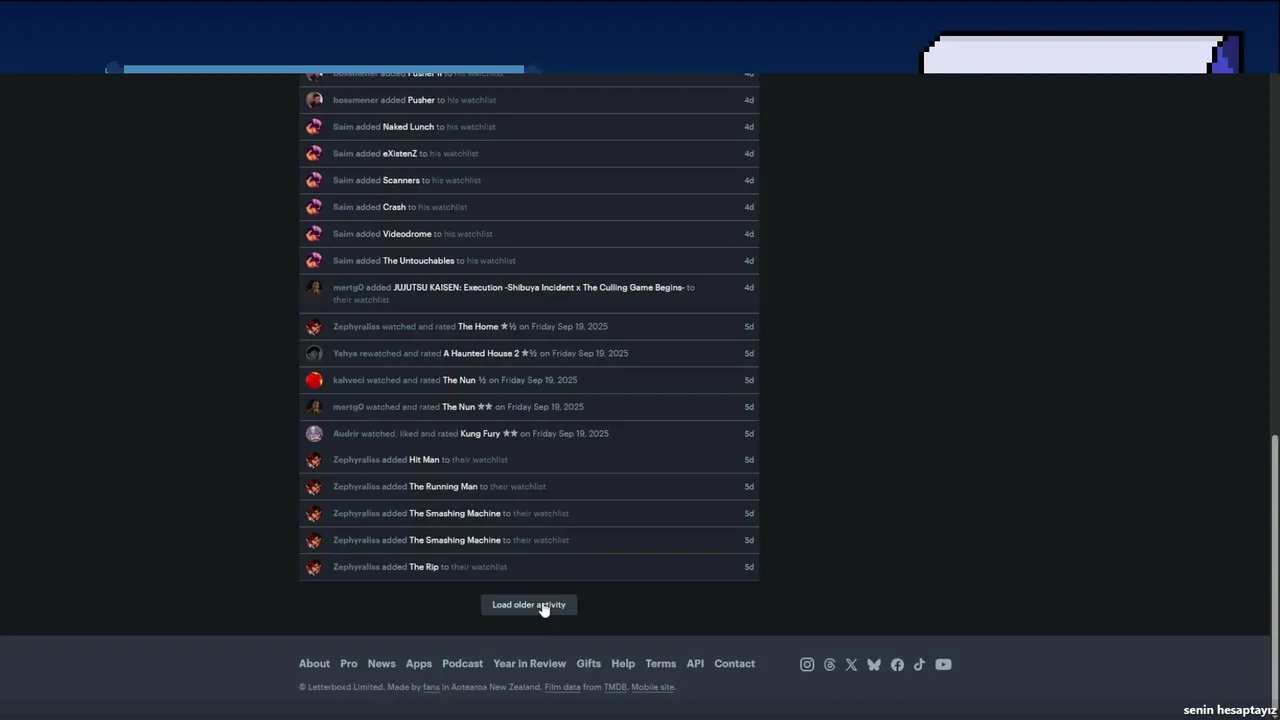1280x720 pixels.
Task: Click Zephyraliss avatar on Hit Man row
Action: pyautogui.click(x=314, y=460)
